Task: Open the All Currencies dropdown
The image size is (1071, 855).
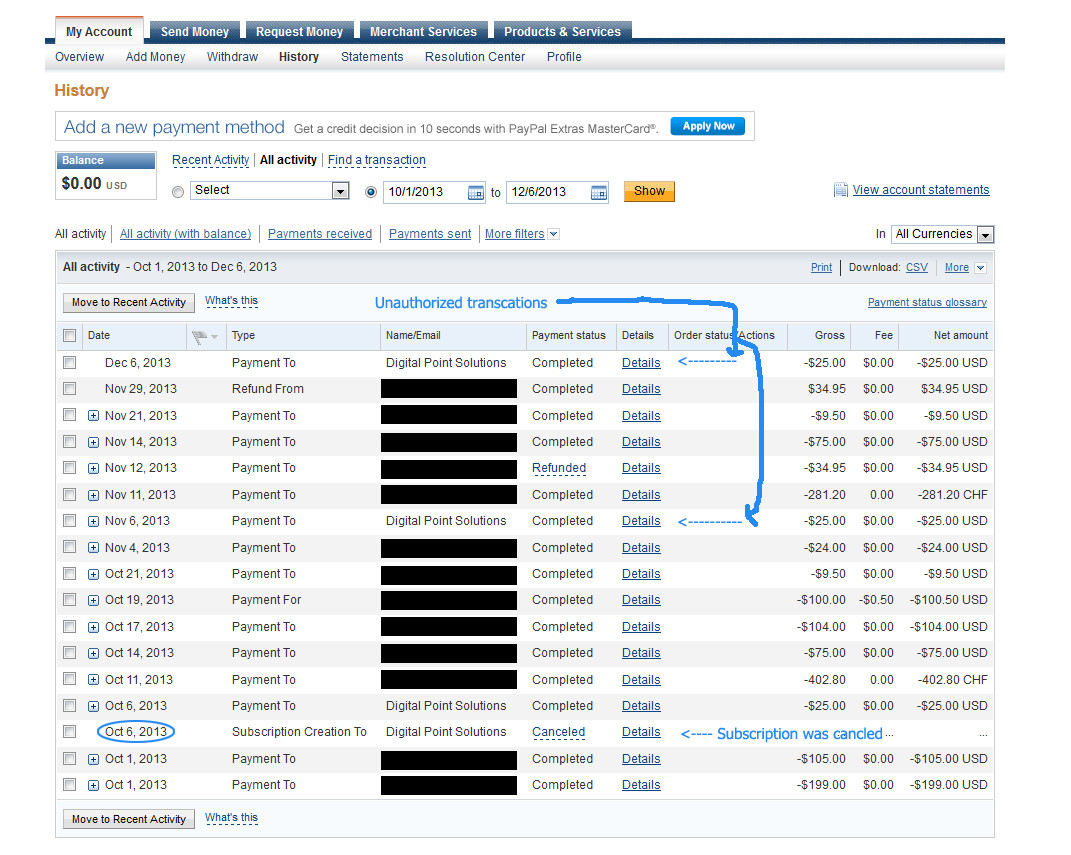Action: pyautogui.click(x=943, y=234)
